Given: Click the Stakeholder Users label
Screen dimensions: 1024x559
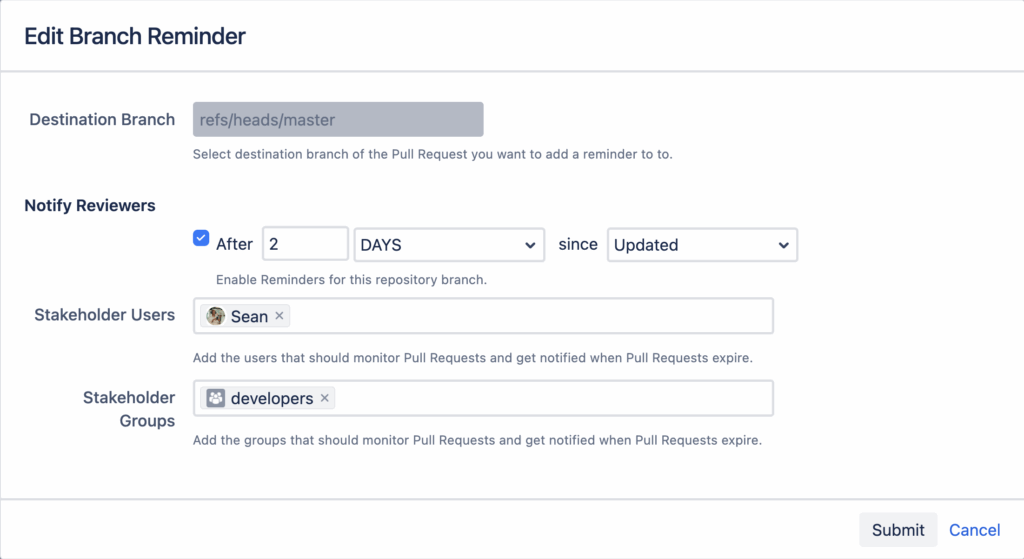Looking at the screenshot, I should (104, 315).
